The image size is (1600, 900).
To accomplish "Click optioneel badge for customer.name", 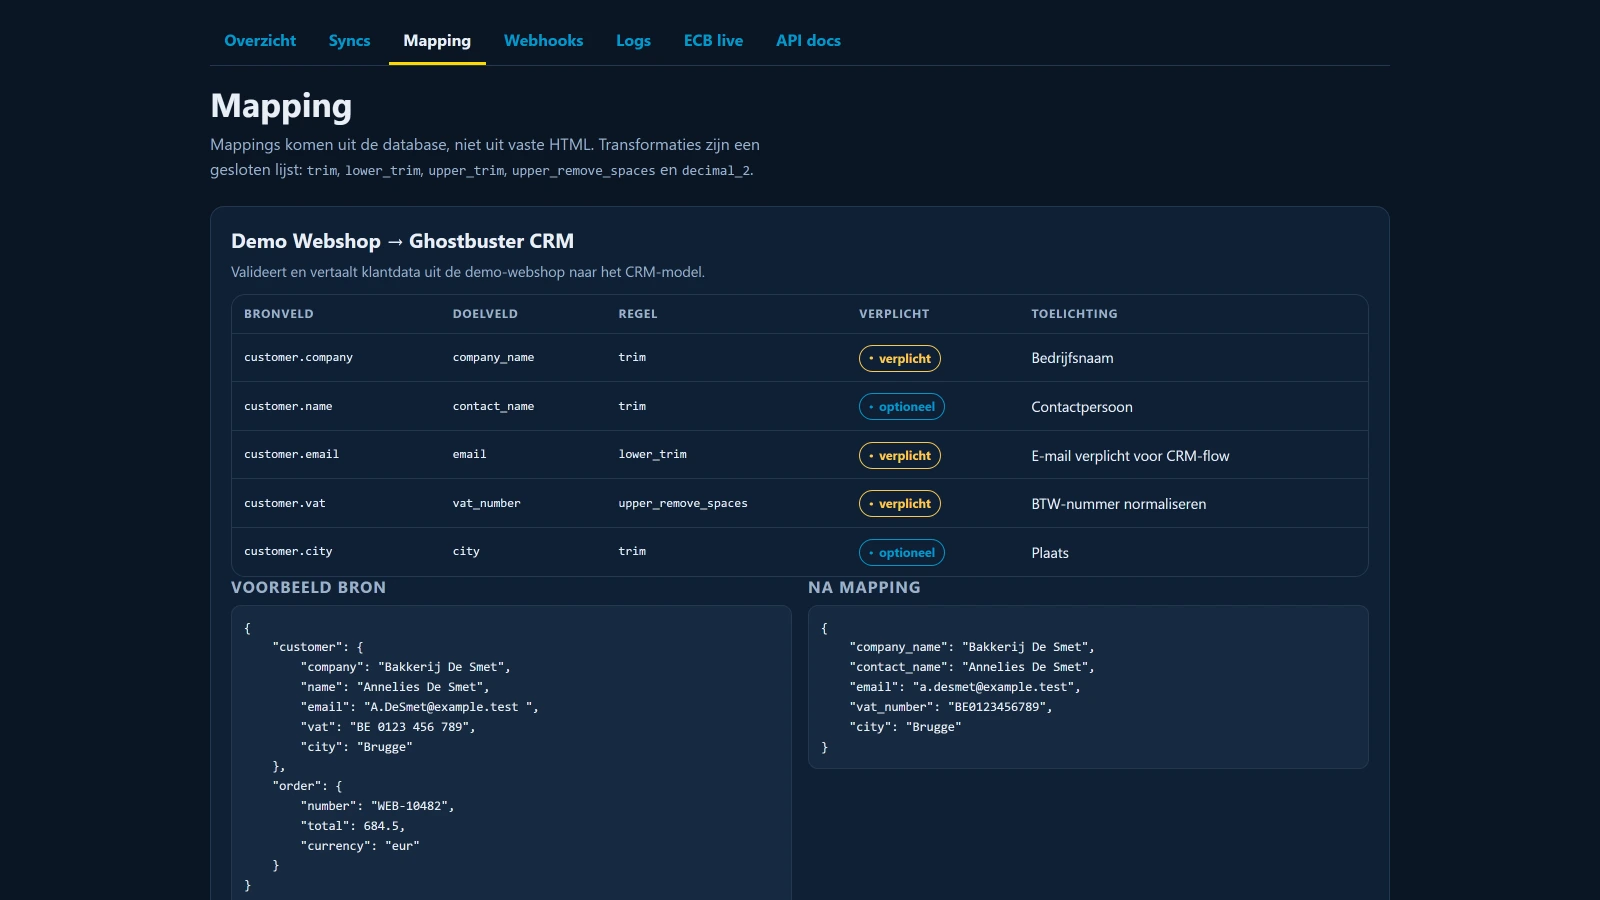I will click(x=902, y=407).
